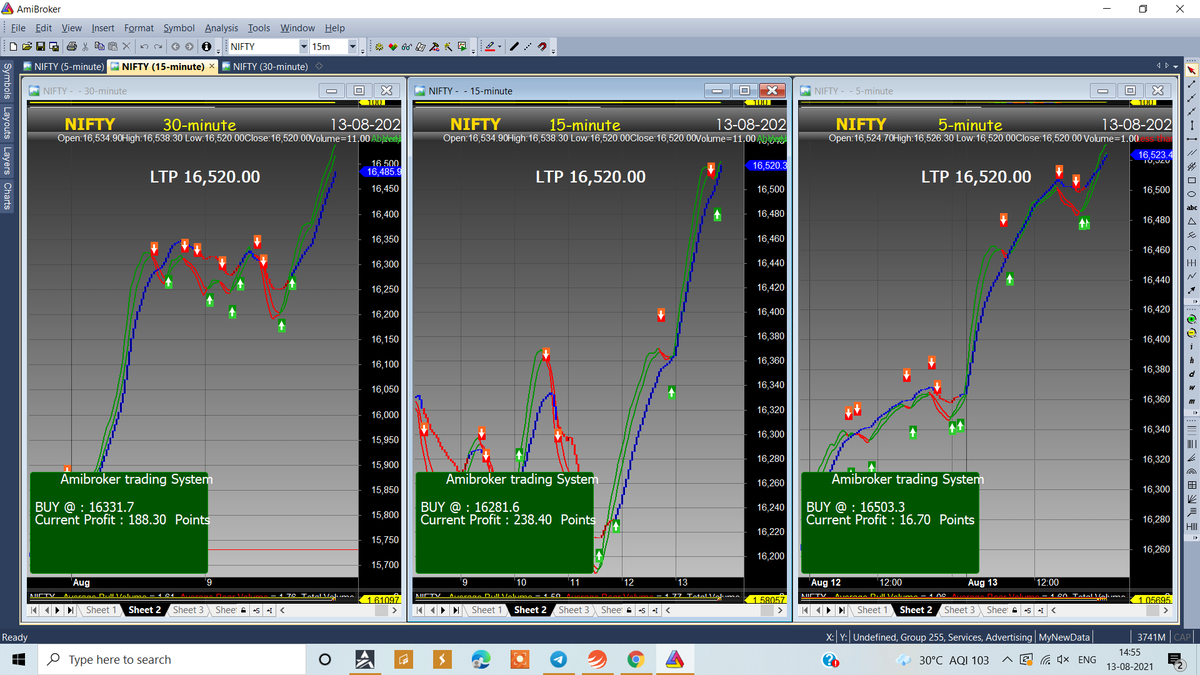Open the Tools menu

pyautogui.click(x=259, y=28)
